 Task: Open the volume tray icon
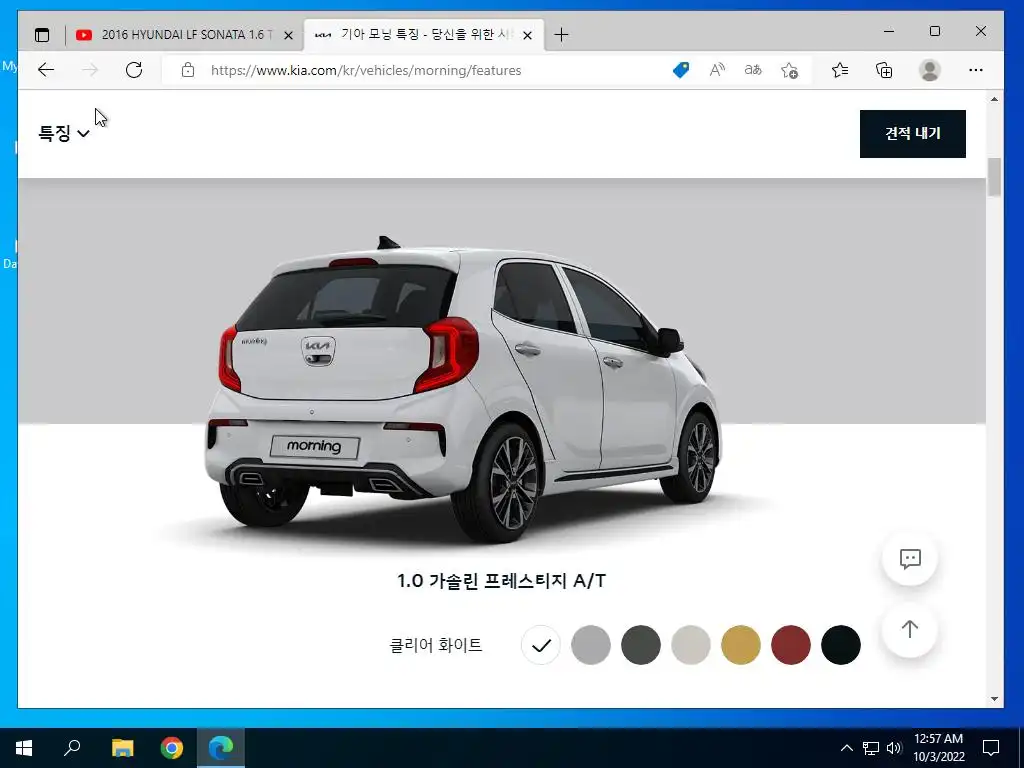pyautogui.click(x=894, y=748)
